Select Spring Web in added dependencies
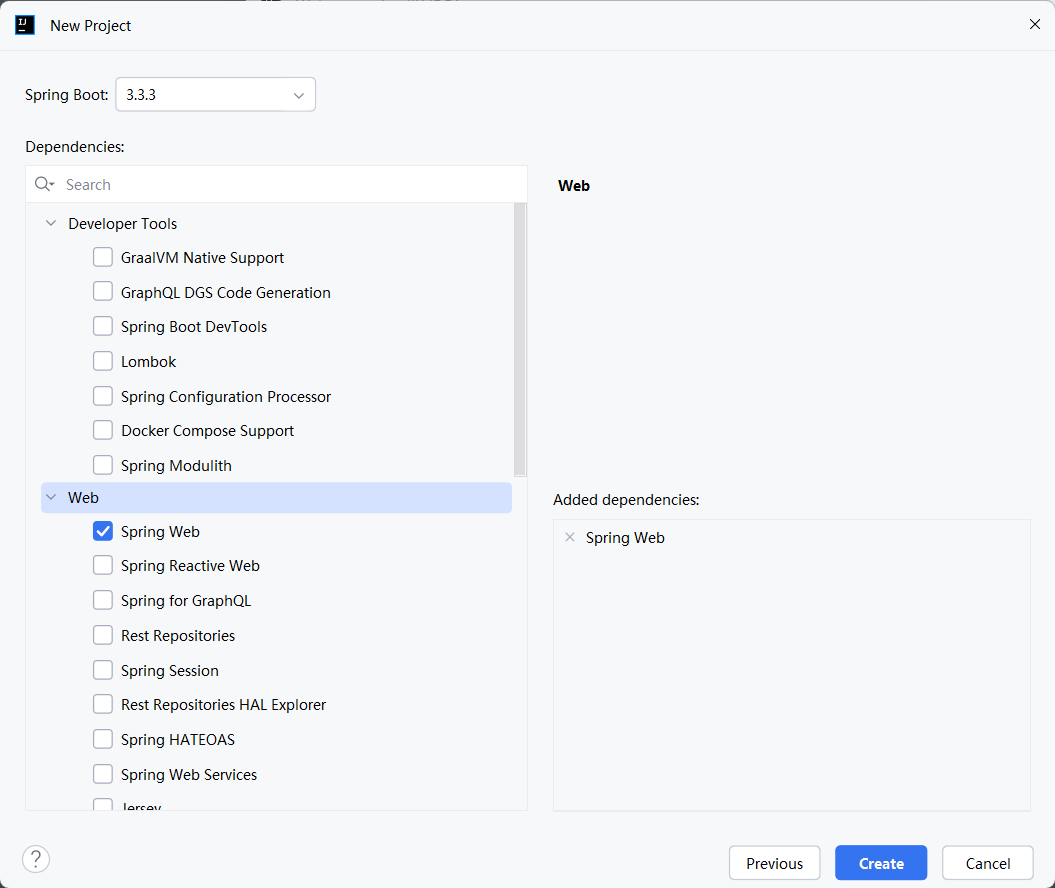Viewport: 1055px width, 888px height. click(625, 538)
